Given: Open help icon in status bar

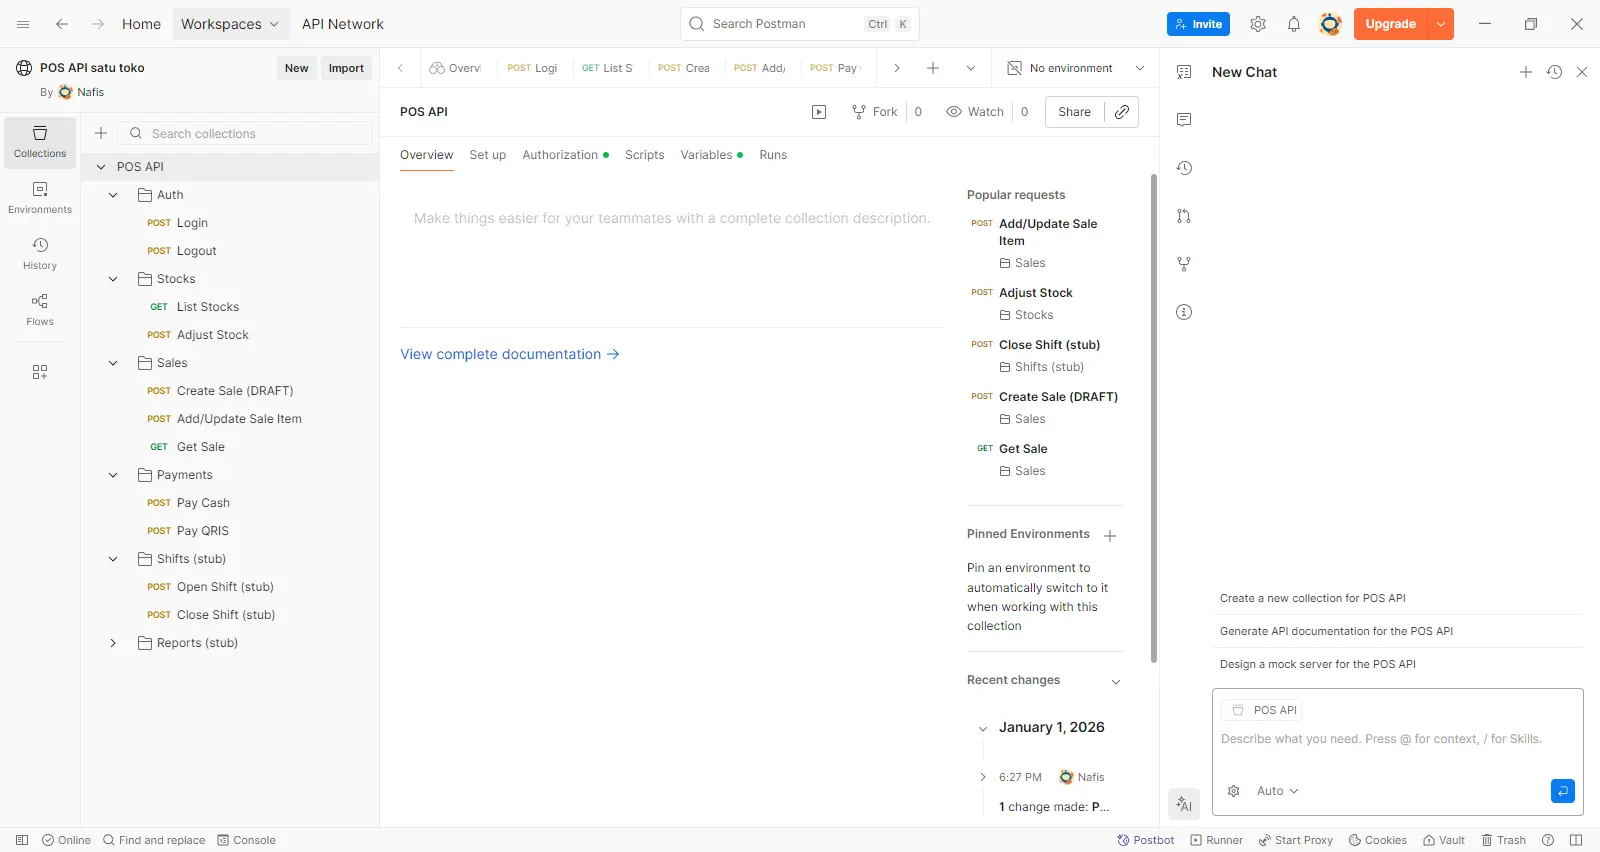Looking at the screenshot, I should pyautogui.click(x=1548, y=840).
